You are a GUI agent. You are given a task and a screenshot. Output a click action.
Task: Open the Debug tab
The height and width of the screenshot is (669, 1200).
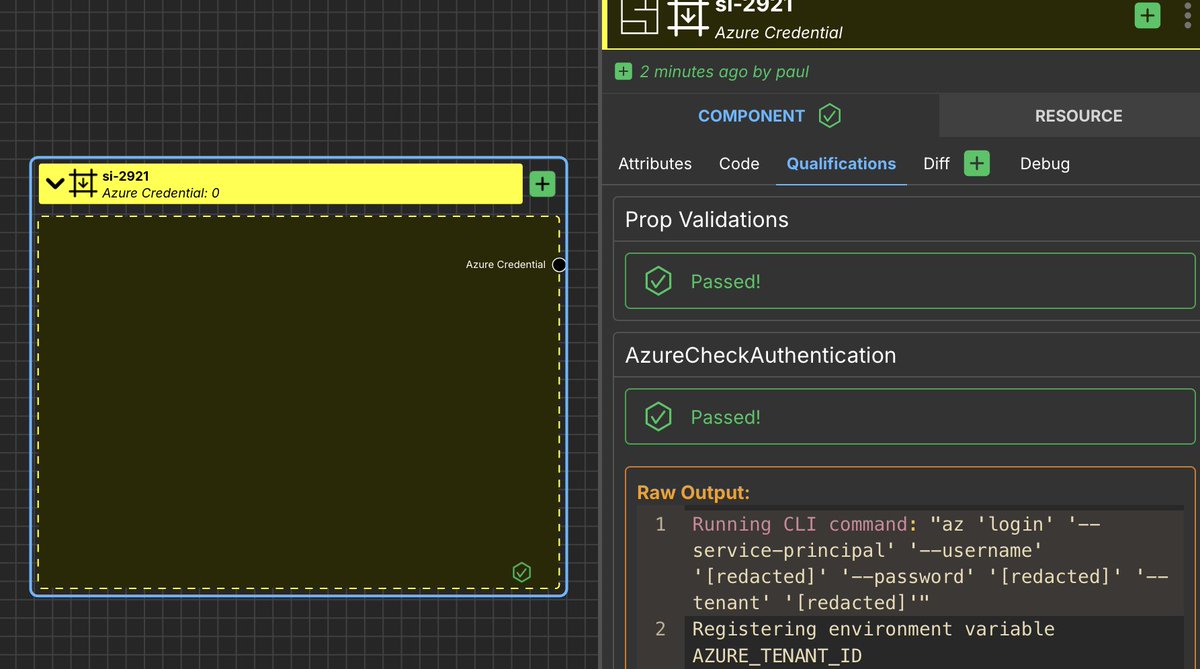(1045, 164)
